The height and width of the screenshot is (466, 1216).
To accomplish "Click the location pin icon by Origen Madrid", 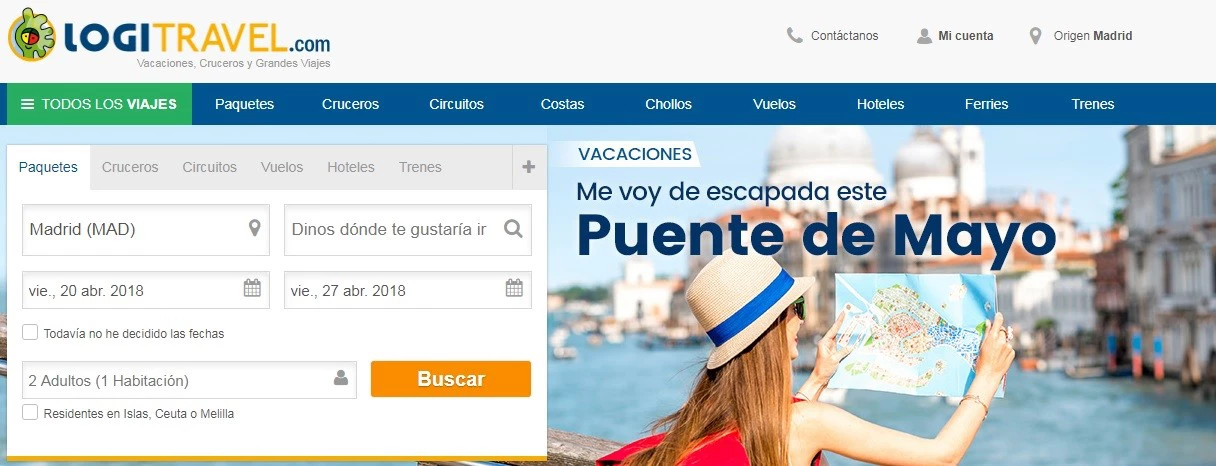I will pyautogui.click(x=1036, y=36).
